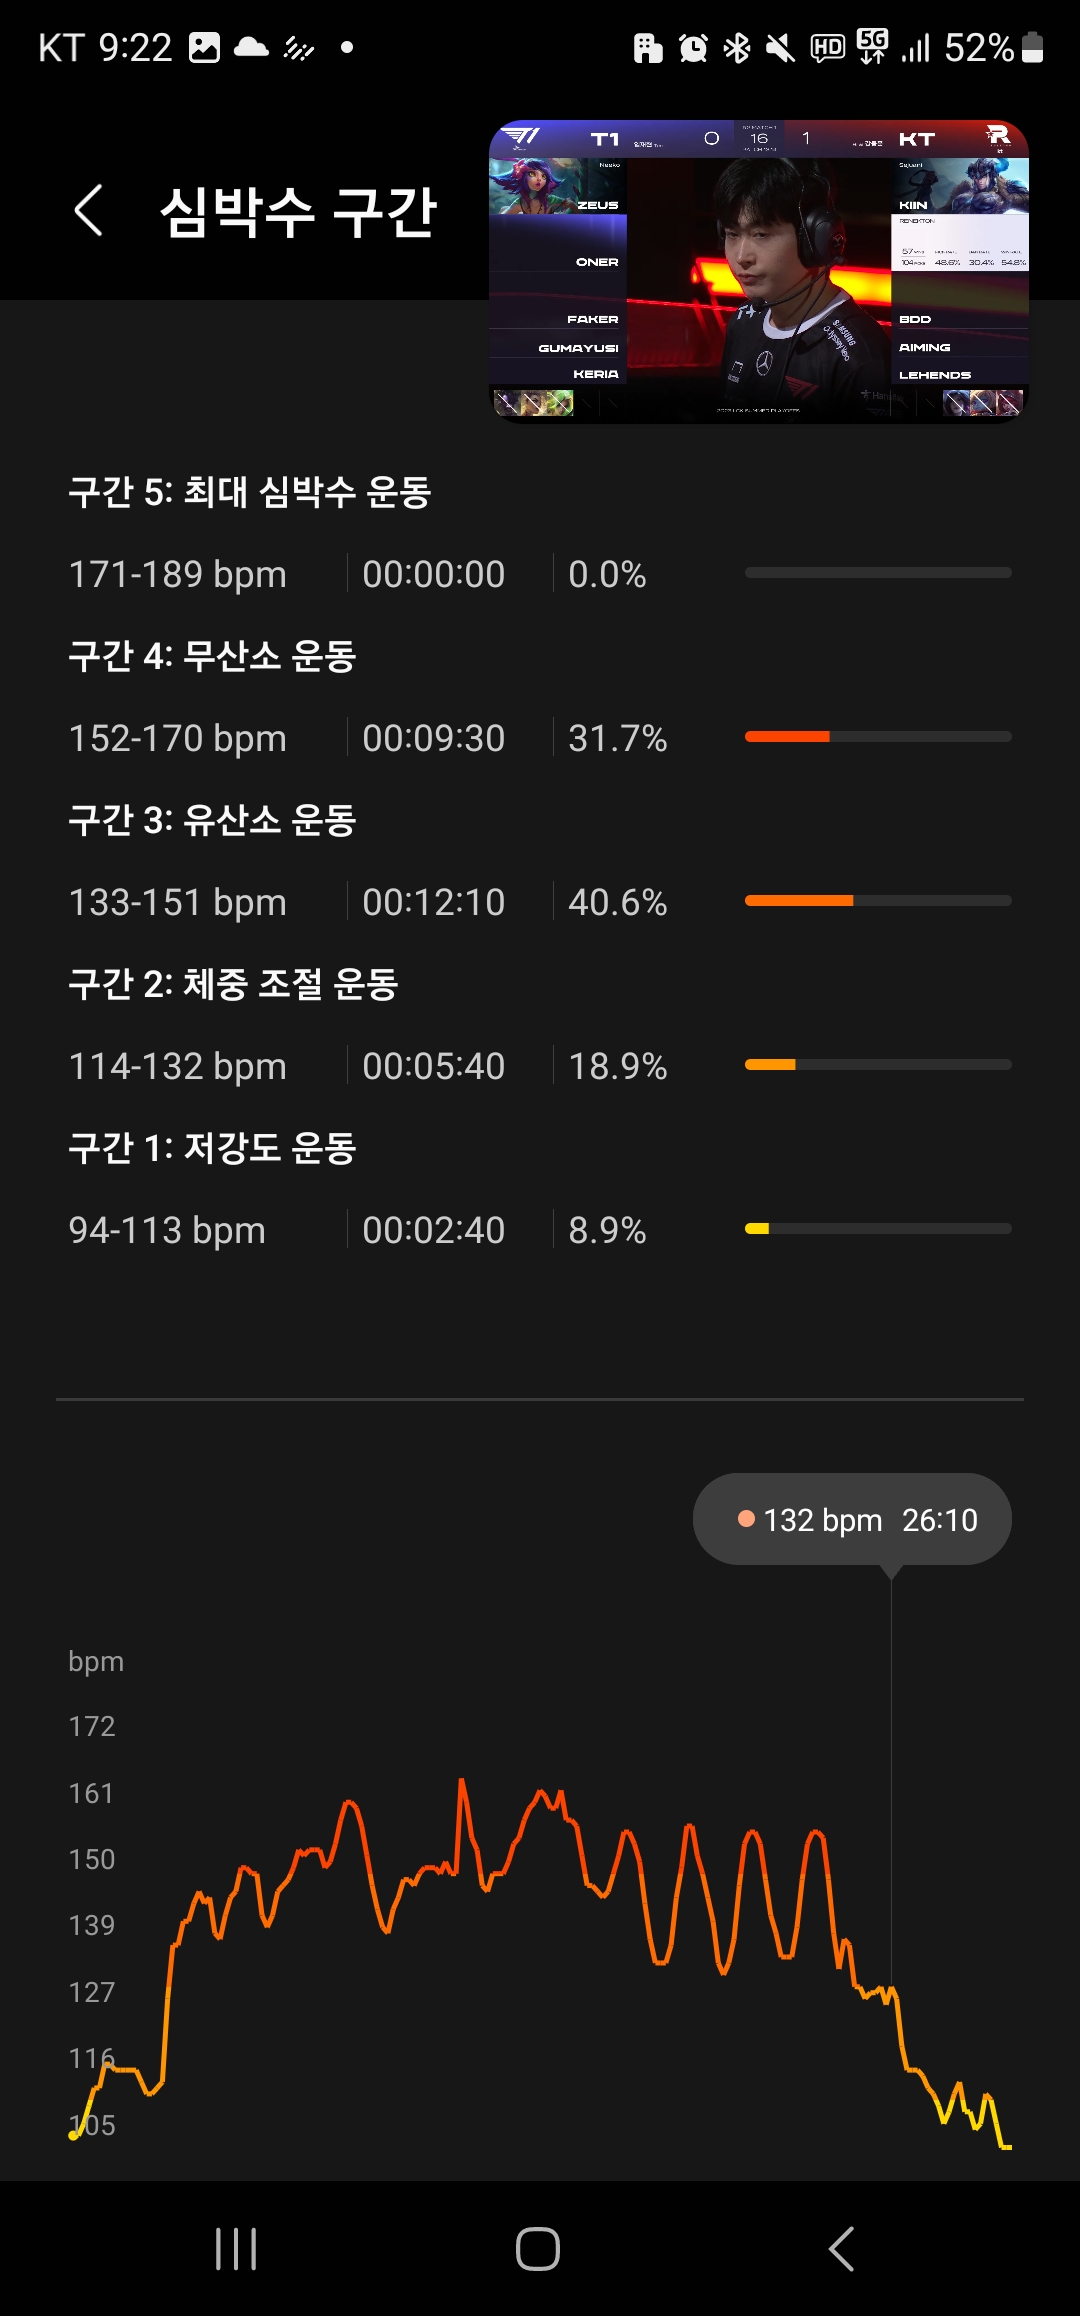This screenshot has height=2316, width=1080.
Task: Tap the battery indicator icon
Action: (1033, 48)
